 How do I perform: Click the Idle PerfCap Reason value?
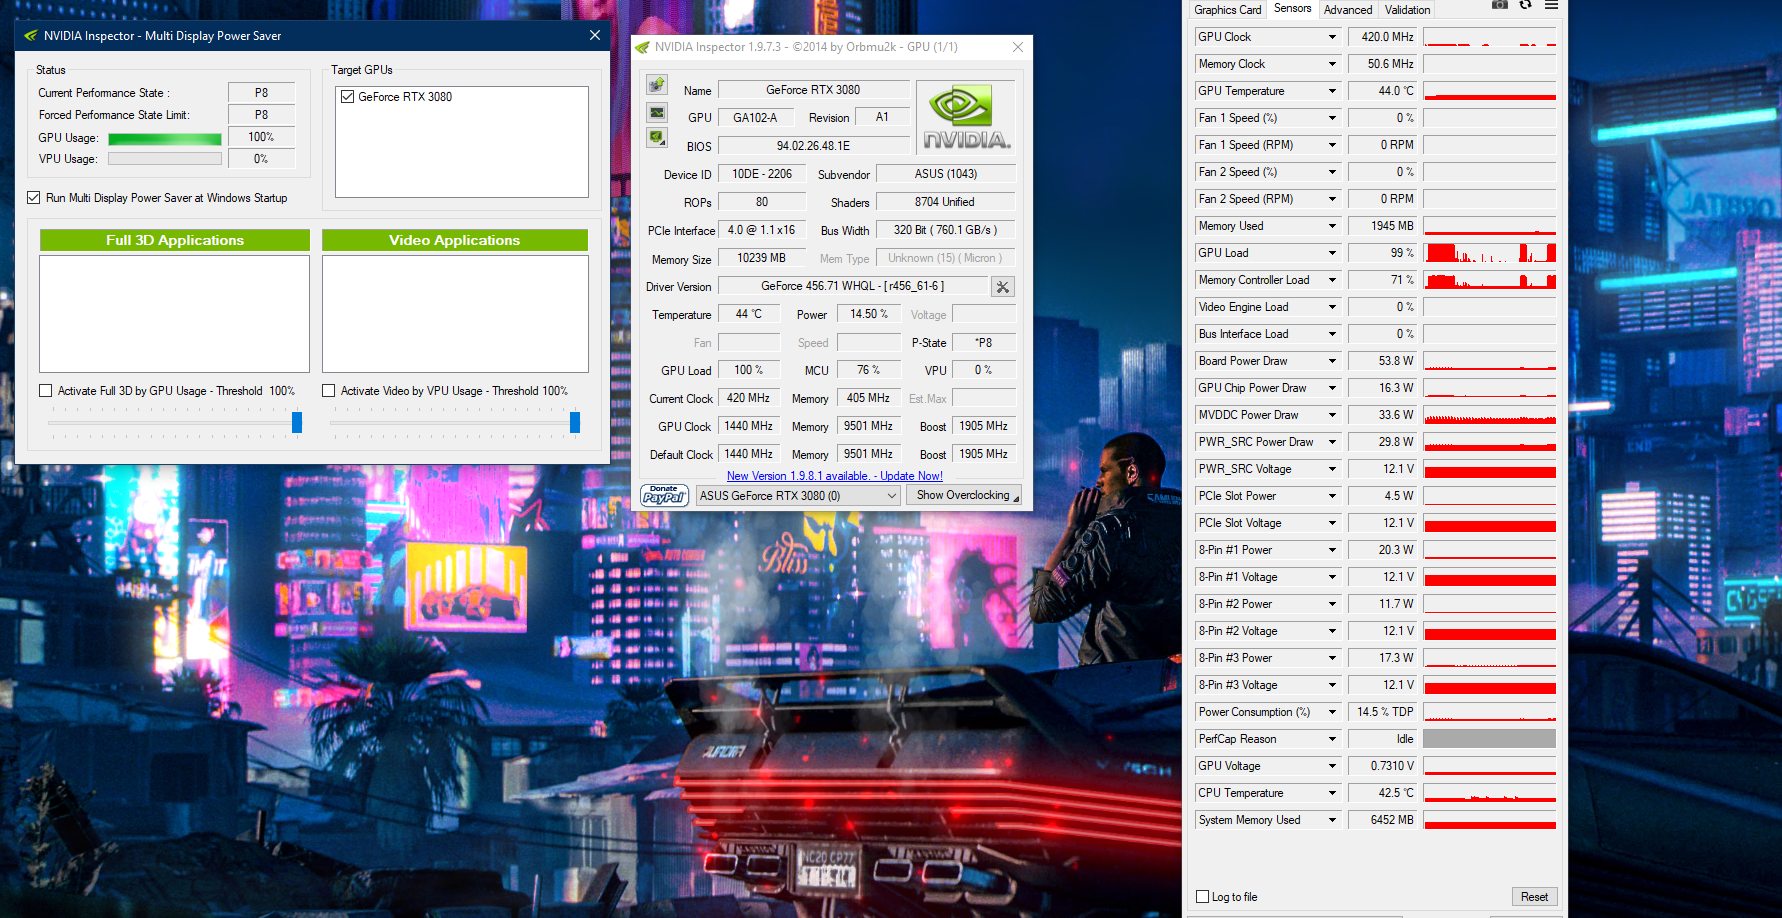coord(1382,739)
